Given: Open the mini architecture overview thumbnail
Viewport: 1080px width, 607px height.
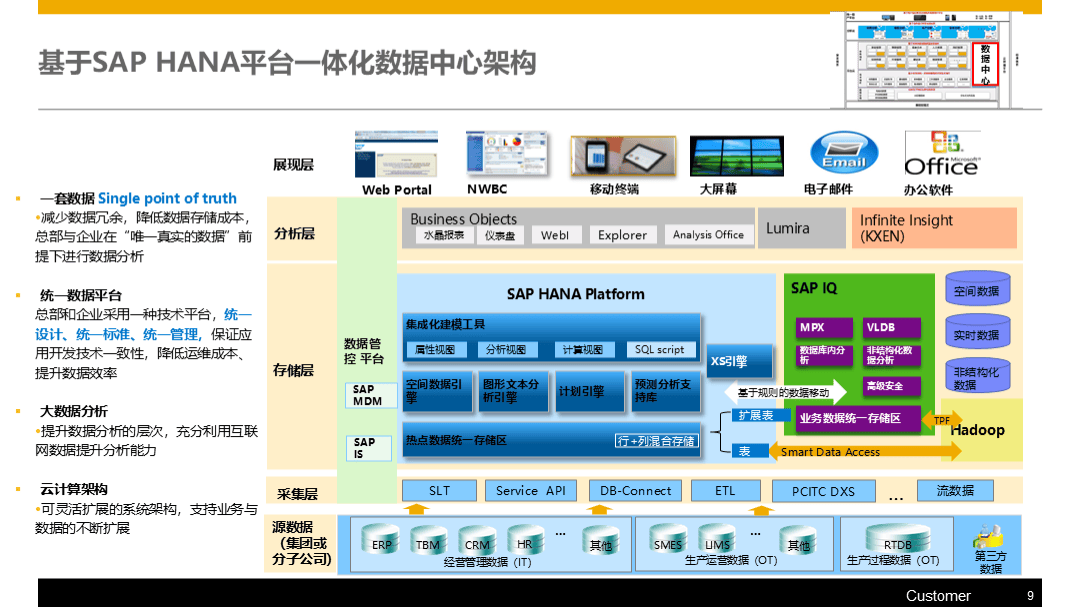Looking at the screenshot, I should click(x=928, y=60).
